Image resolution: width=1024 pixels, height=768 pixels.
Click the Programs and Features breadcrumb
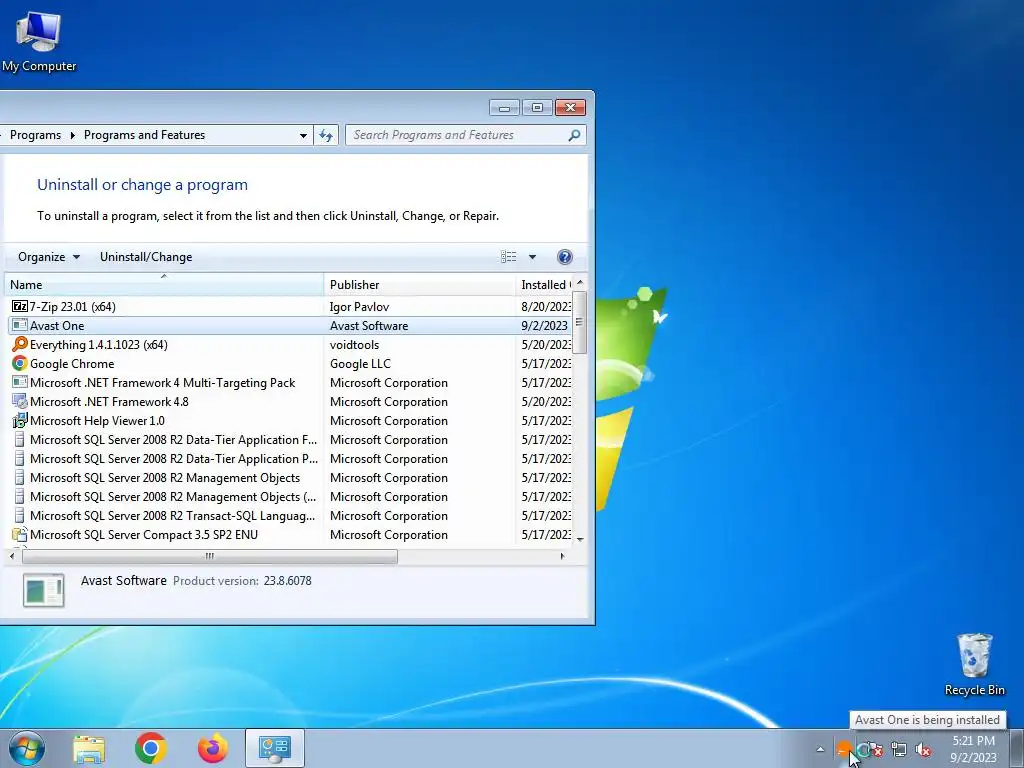[x=144, y=135]
